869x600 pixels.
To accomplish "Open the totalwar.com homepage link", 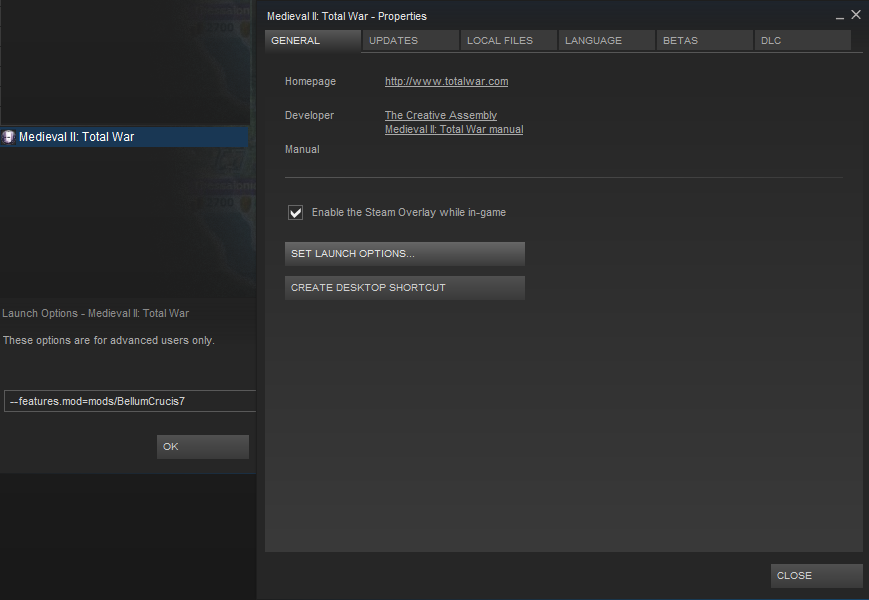I will (447, 81).
